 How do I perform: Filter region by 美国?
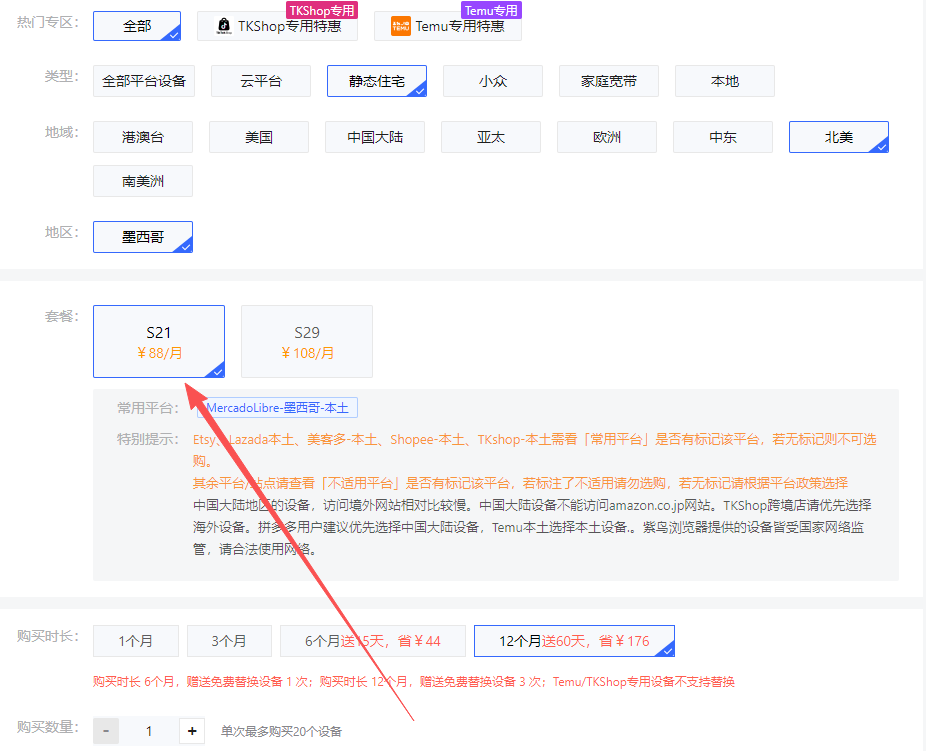[259, 138]
